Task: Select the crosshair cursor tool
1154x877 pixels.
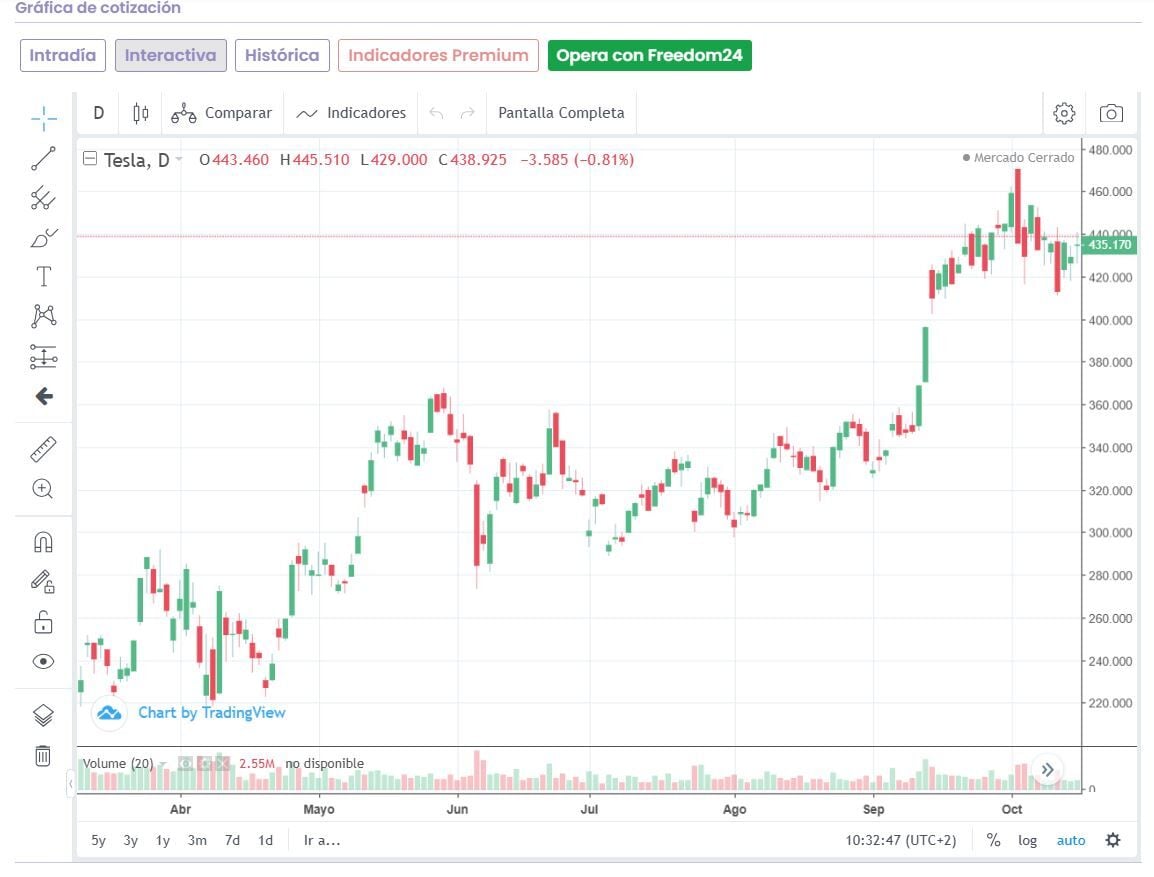Action: pyautogui.click(x=43, y=118)
